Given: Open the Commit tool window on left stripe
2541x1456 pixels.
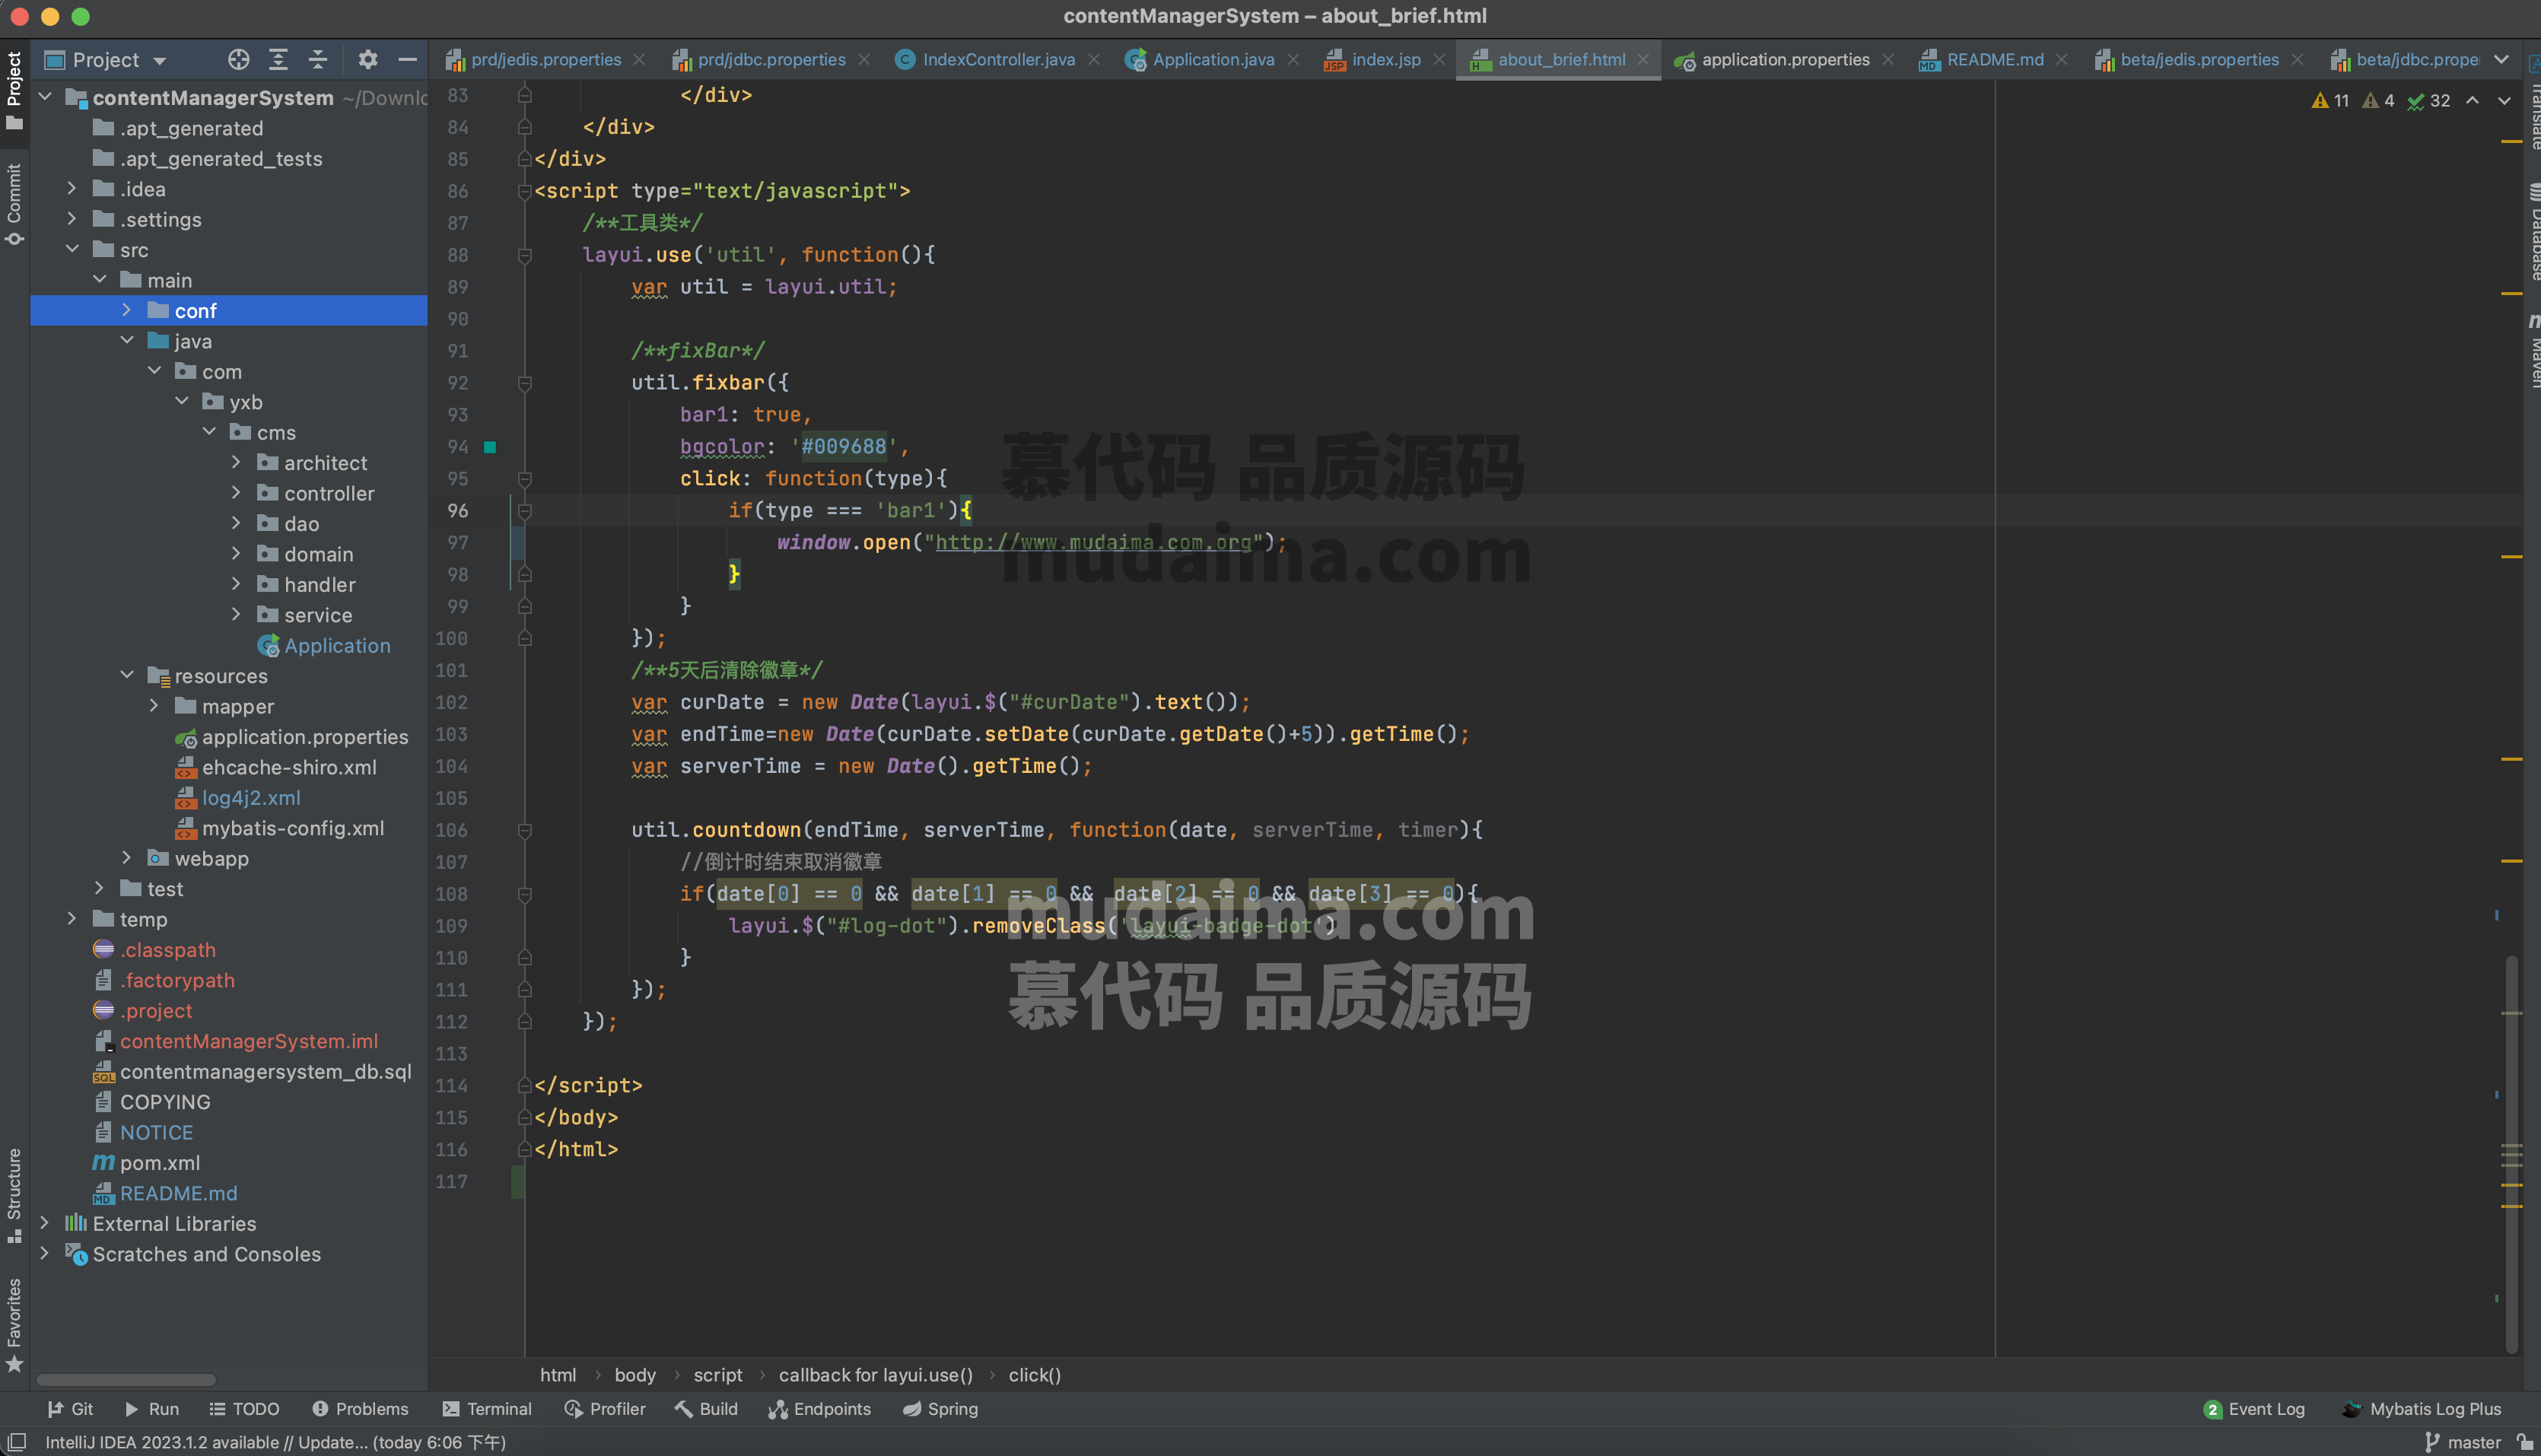Looking at the screenshot, I should tap(14, 204).
